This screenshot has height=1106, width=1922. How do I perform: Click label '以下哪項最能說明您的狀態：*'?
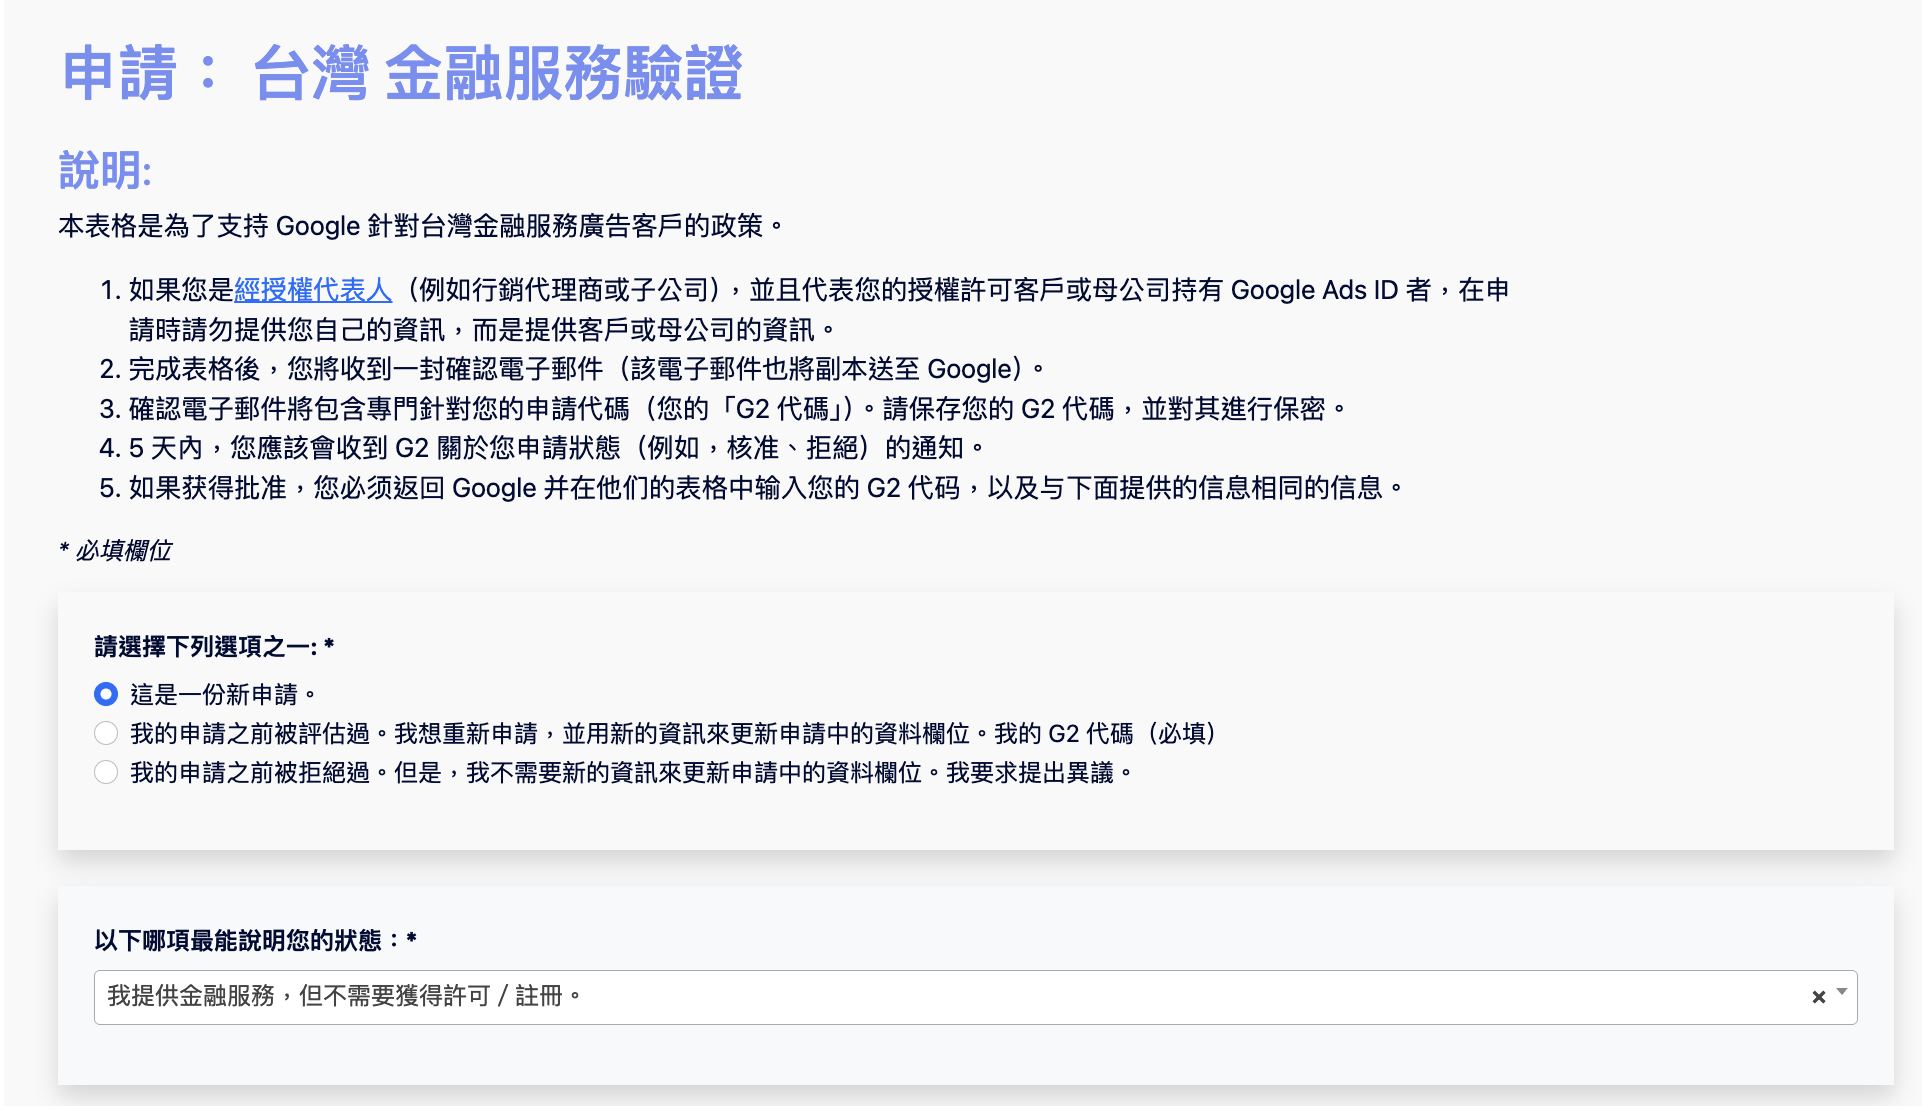255,940
